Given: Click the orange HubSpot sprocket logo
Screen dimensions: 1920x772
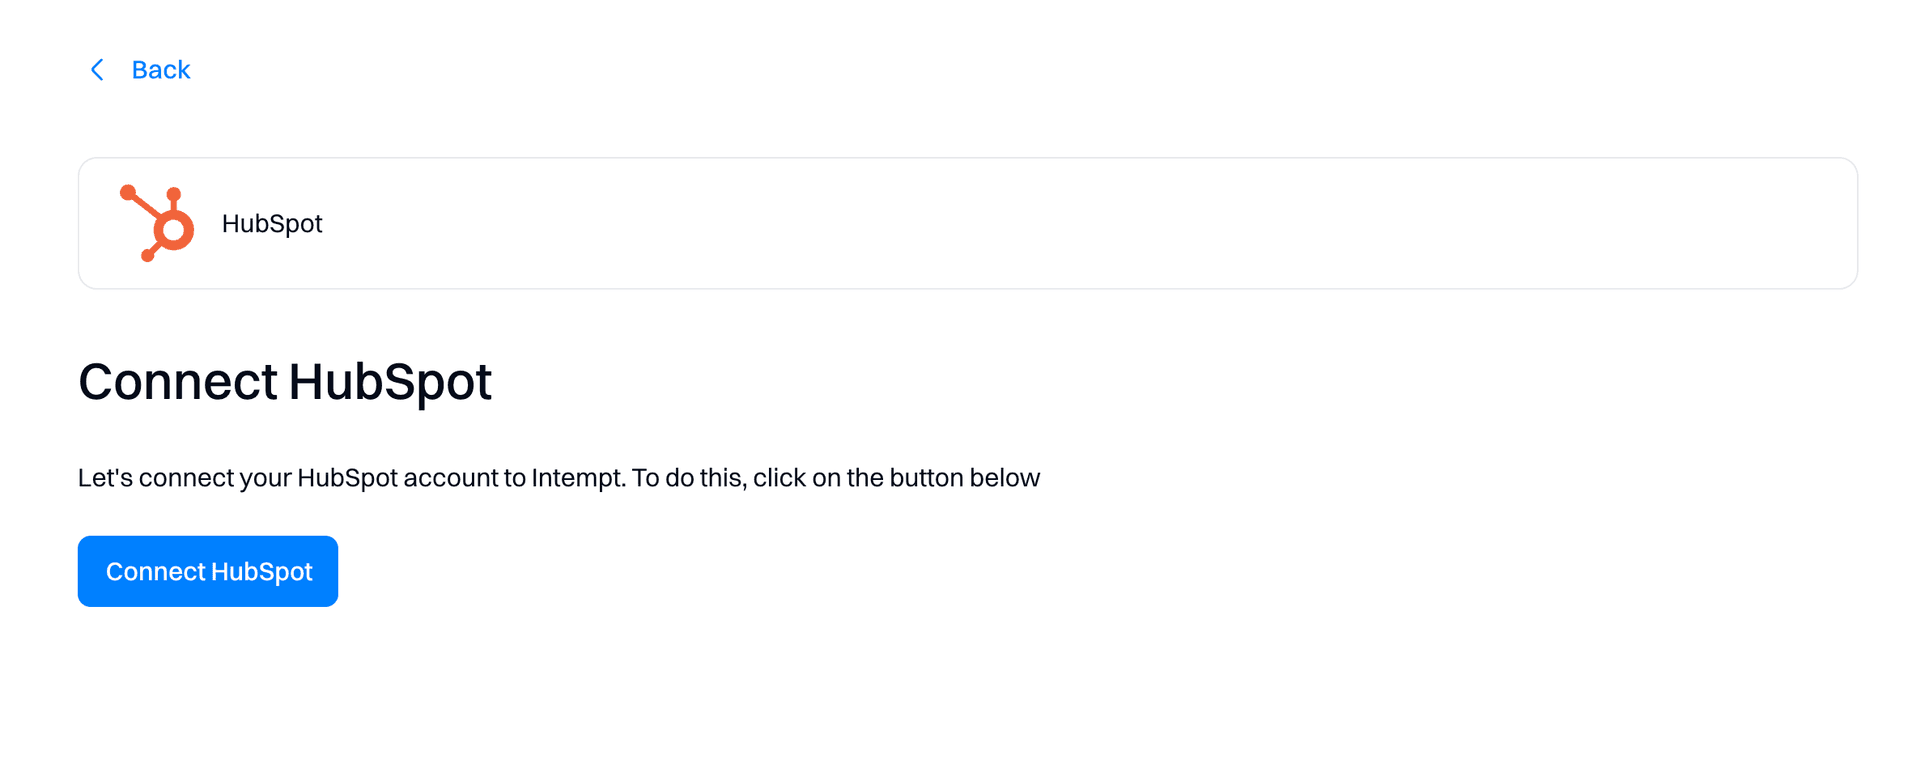Looking at the screenshot, I should [x=157, y=223].
